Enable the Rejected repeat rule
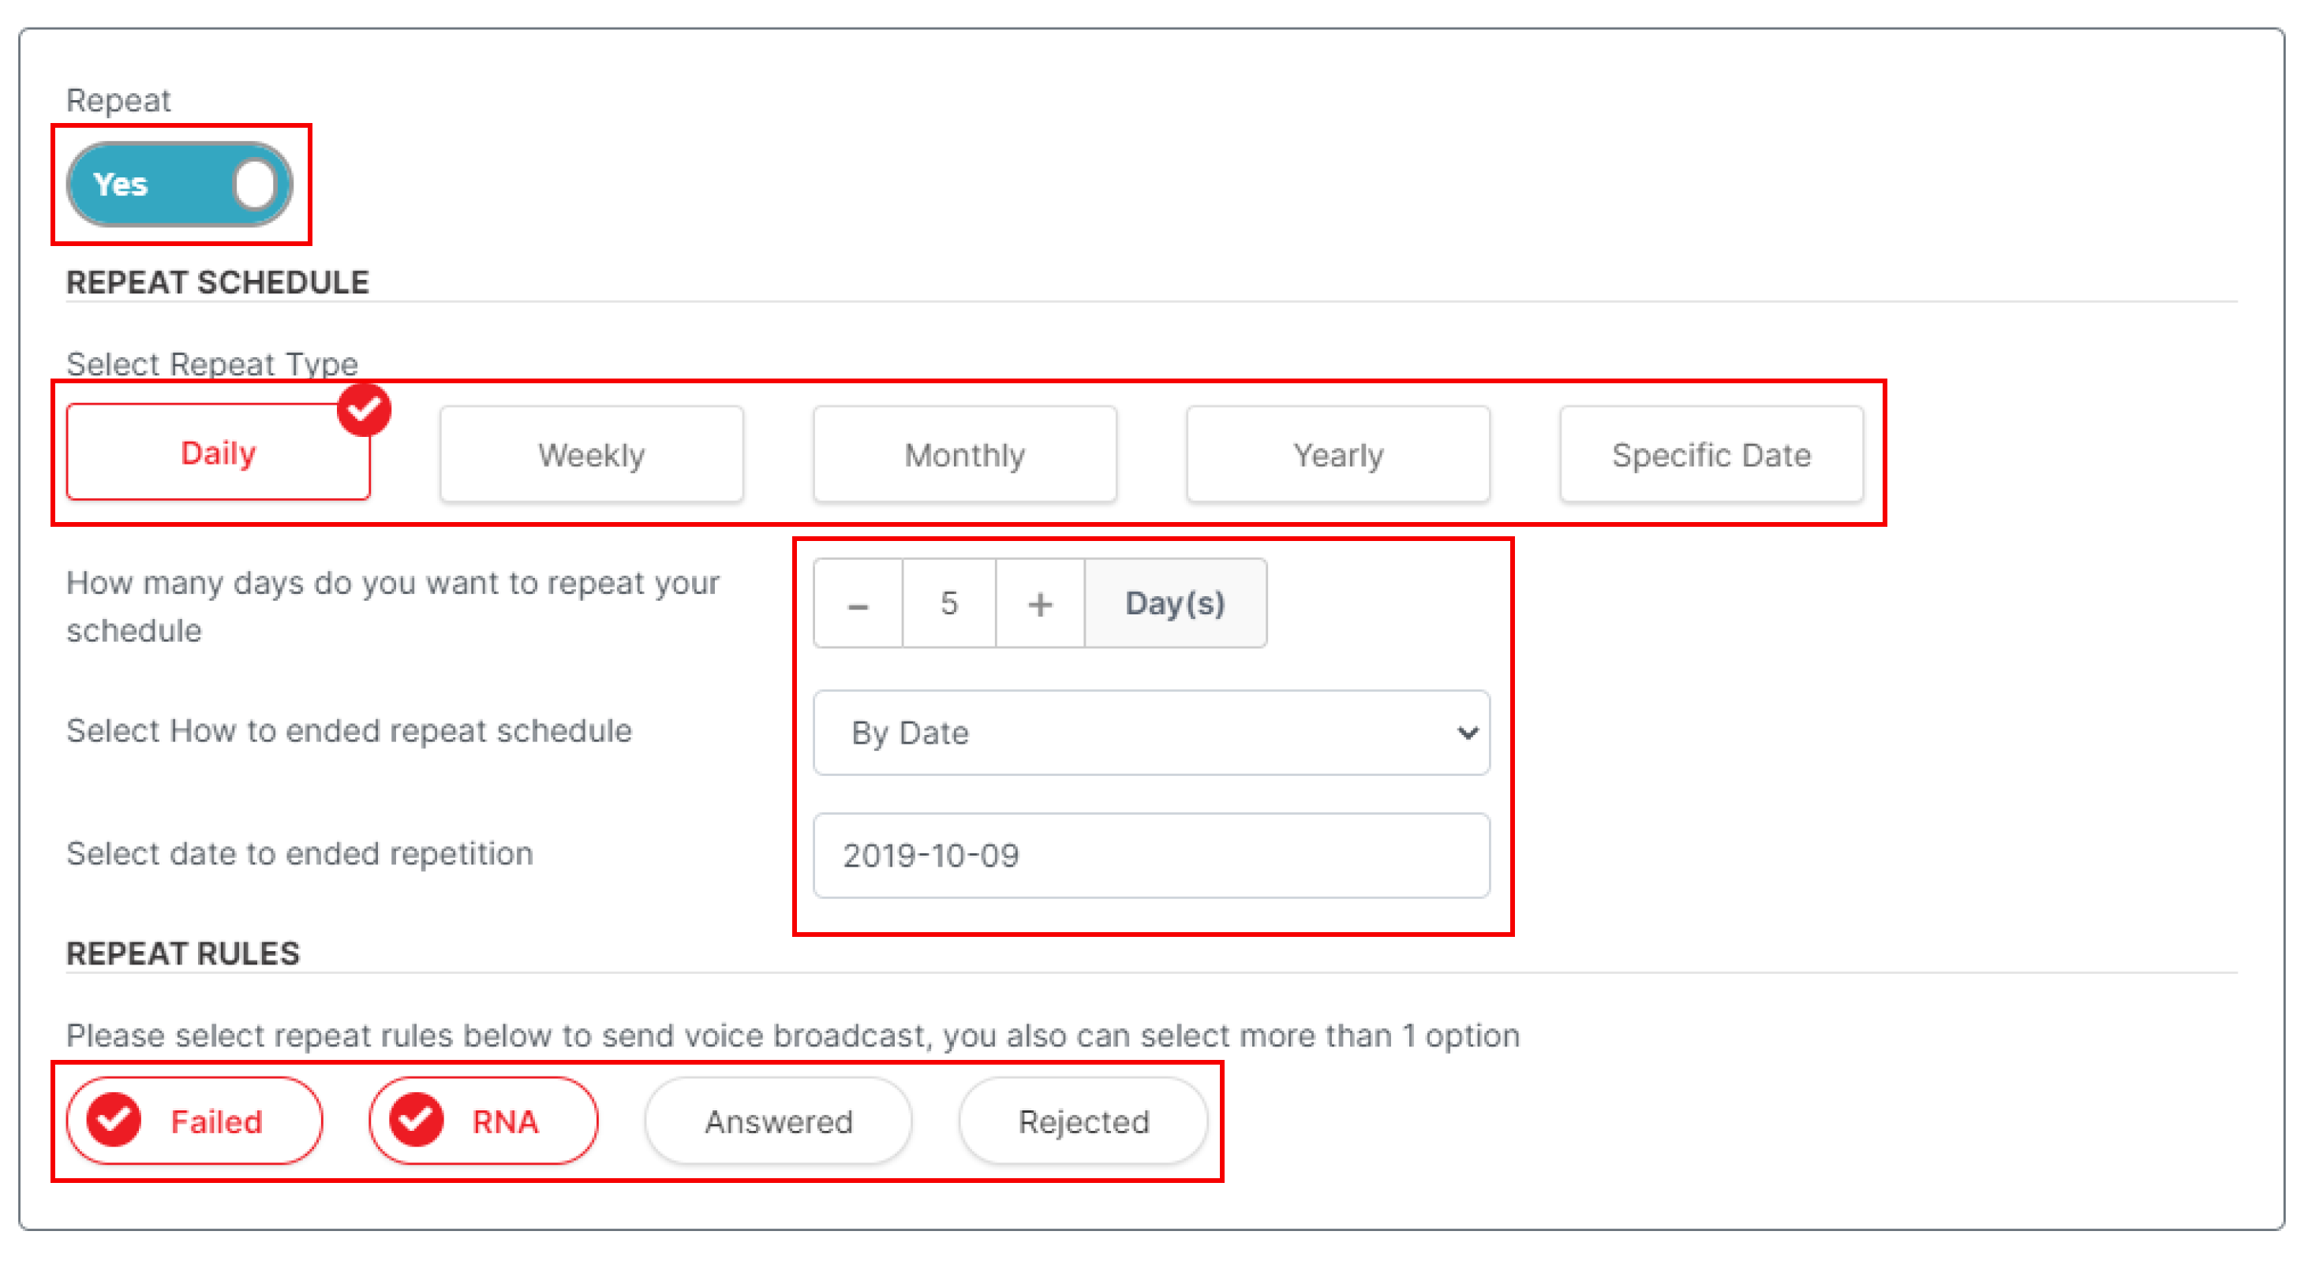2304x1261 pixels. [x=1083, y=1121]
